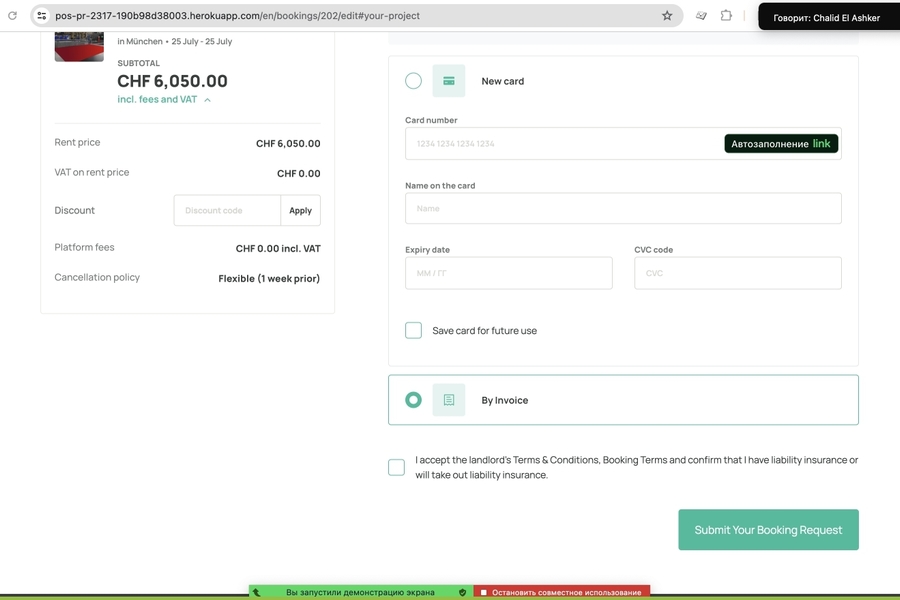
Task: Accept the landlord's Terms & Conditions checkbox
Action: (x=396, y=467)
